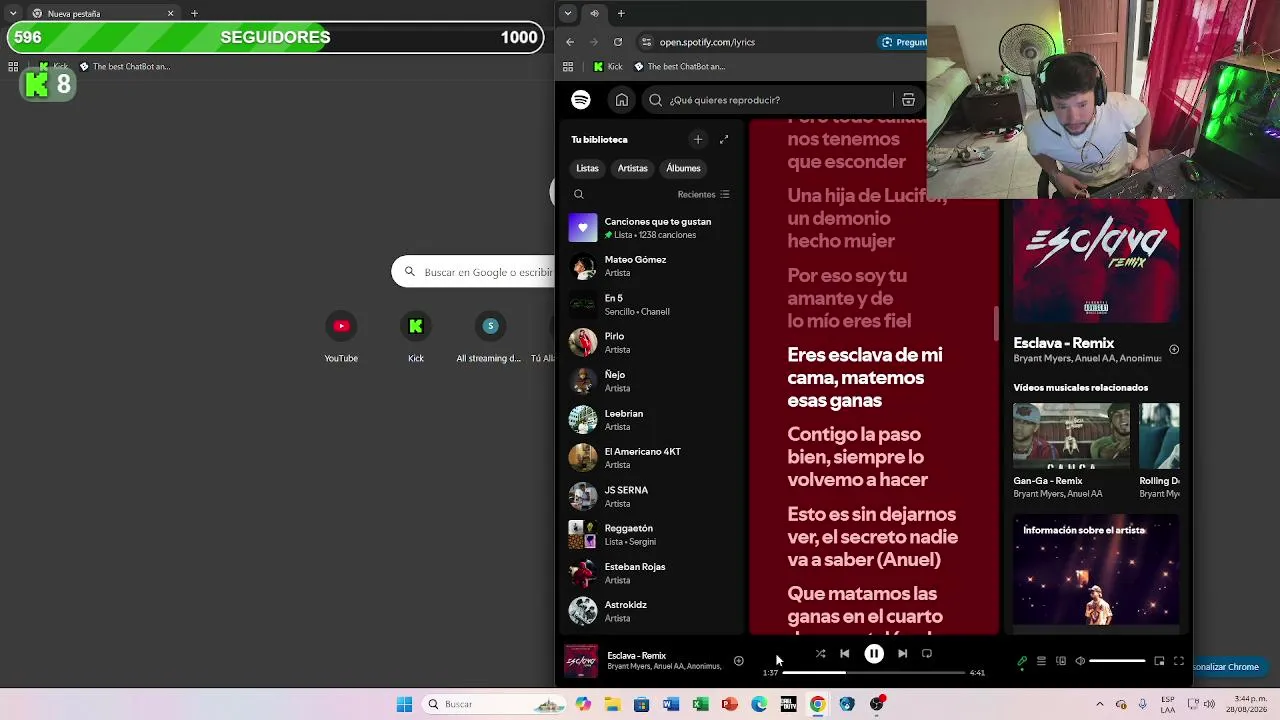Open Astrokidz artist entry
The image size is (1280, 720).
652,611
